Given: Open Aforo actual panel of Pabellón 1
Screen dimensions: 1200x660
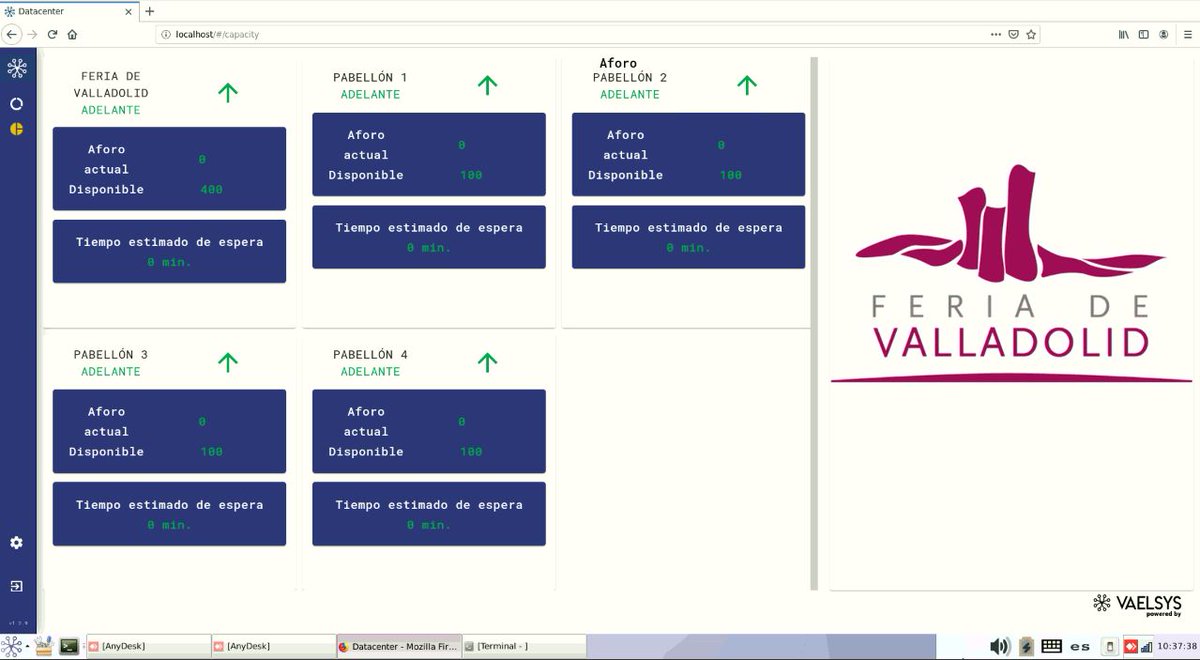Looking at the screenshot, I should [x=429, y=154].
